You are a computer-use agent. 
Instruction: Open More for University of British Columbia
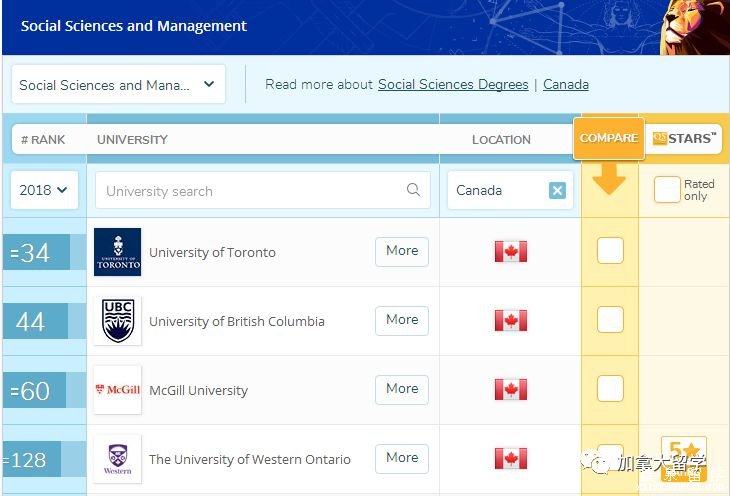(402, 320)
